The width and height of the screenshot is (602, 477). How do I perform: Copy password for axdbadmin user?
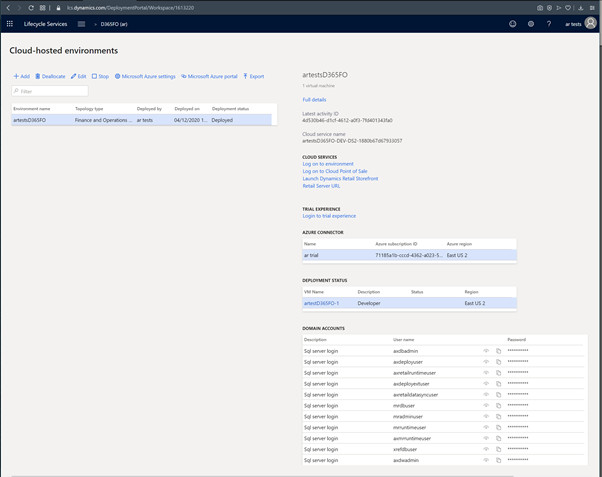(x=498, y=351)
